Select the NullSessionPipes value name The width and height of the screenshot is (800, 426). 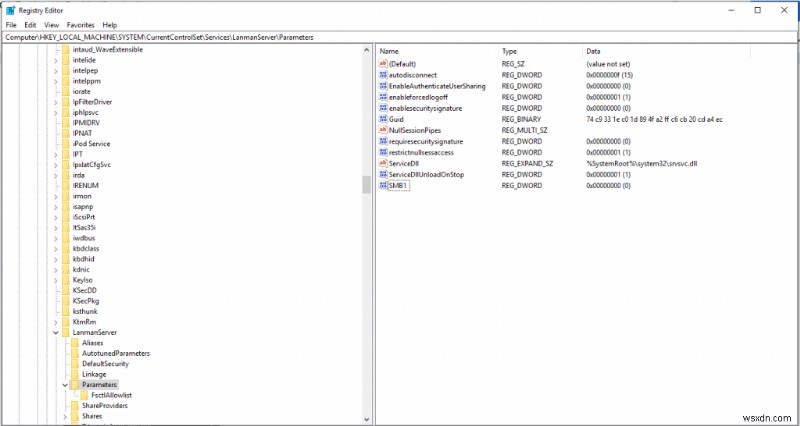pos(415,130)
